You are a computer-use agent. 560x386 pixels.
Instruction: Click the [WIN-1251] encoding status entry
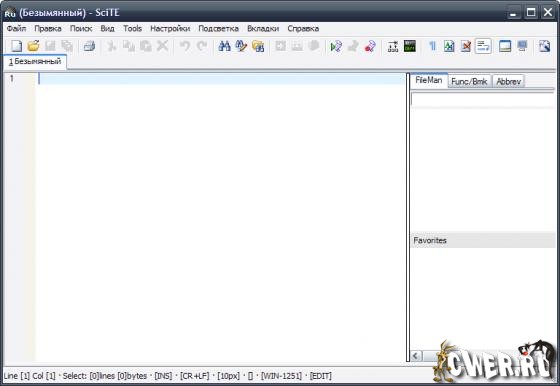coord(281,376)
